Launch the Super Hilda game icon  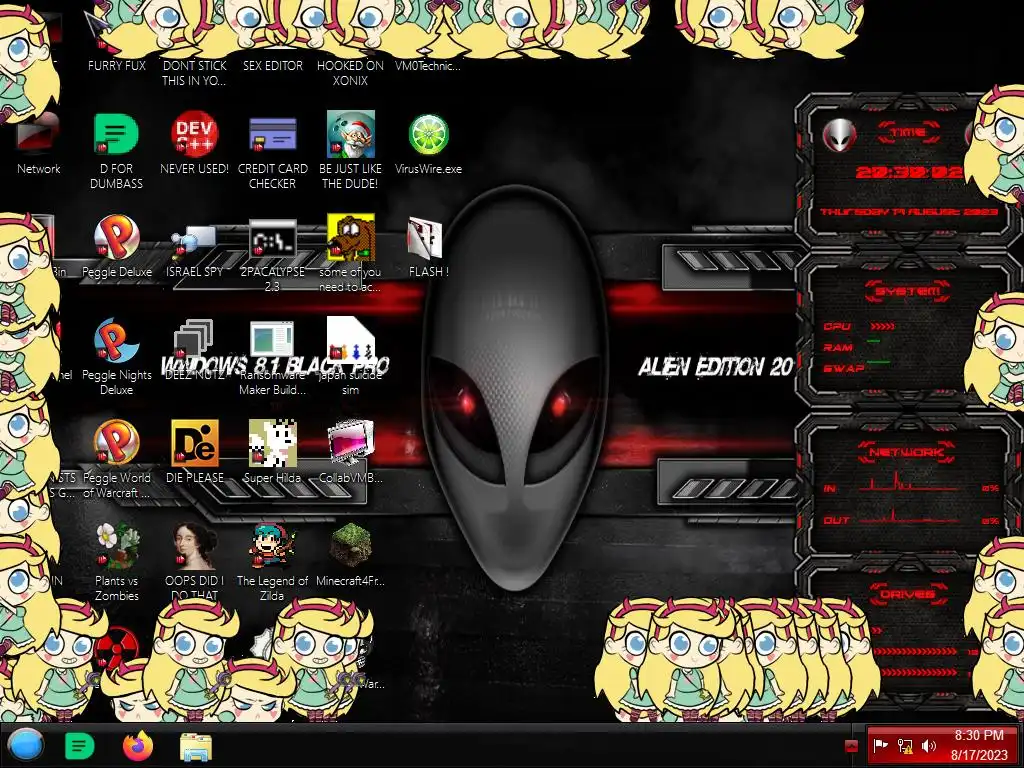click(272, 443)
